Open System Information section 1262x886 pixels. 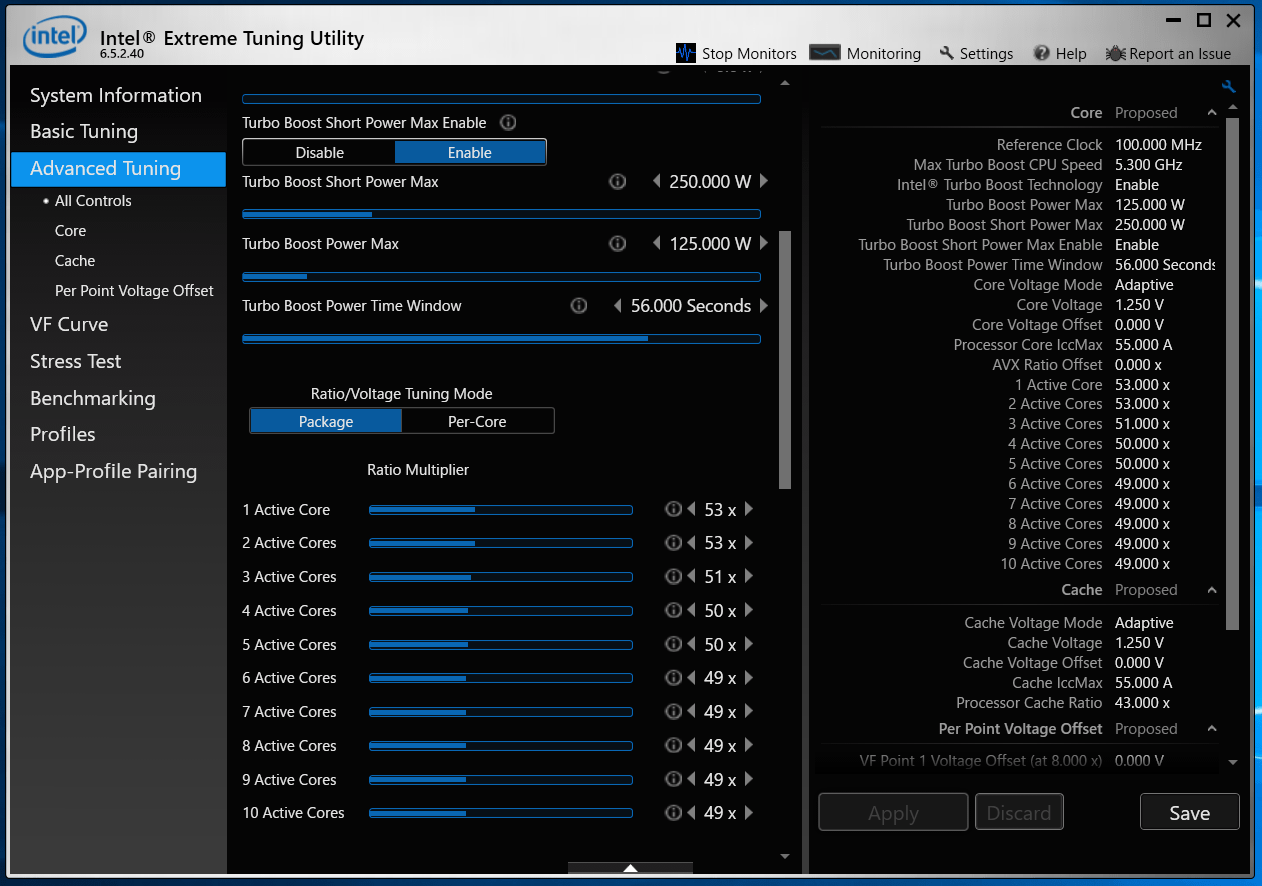tap(116, 95)
